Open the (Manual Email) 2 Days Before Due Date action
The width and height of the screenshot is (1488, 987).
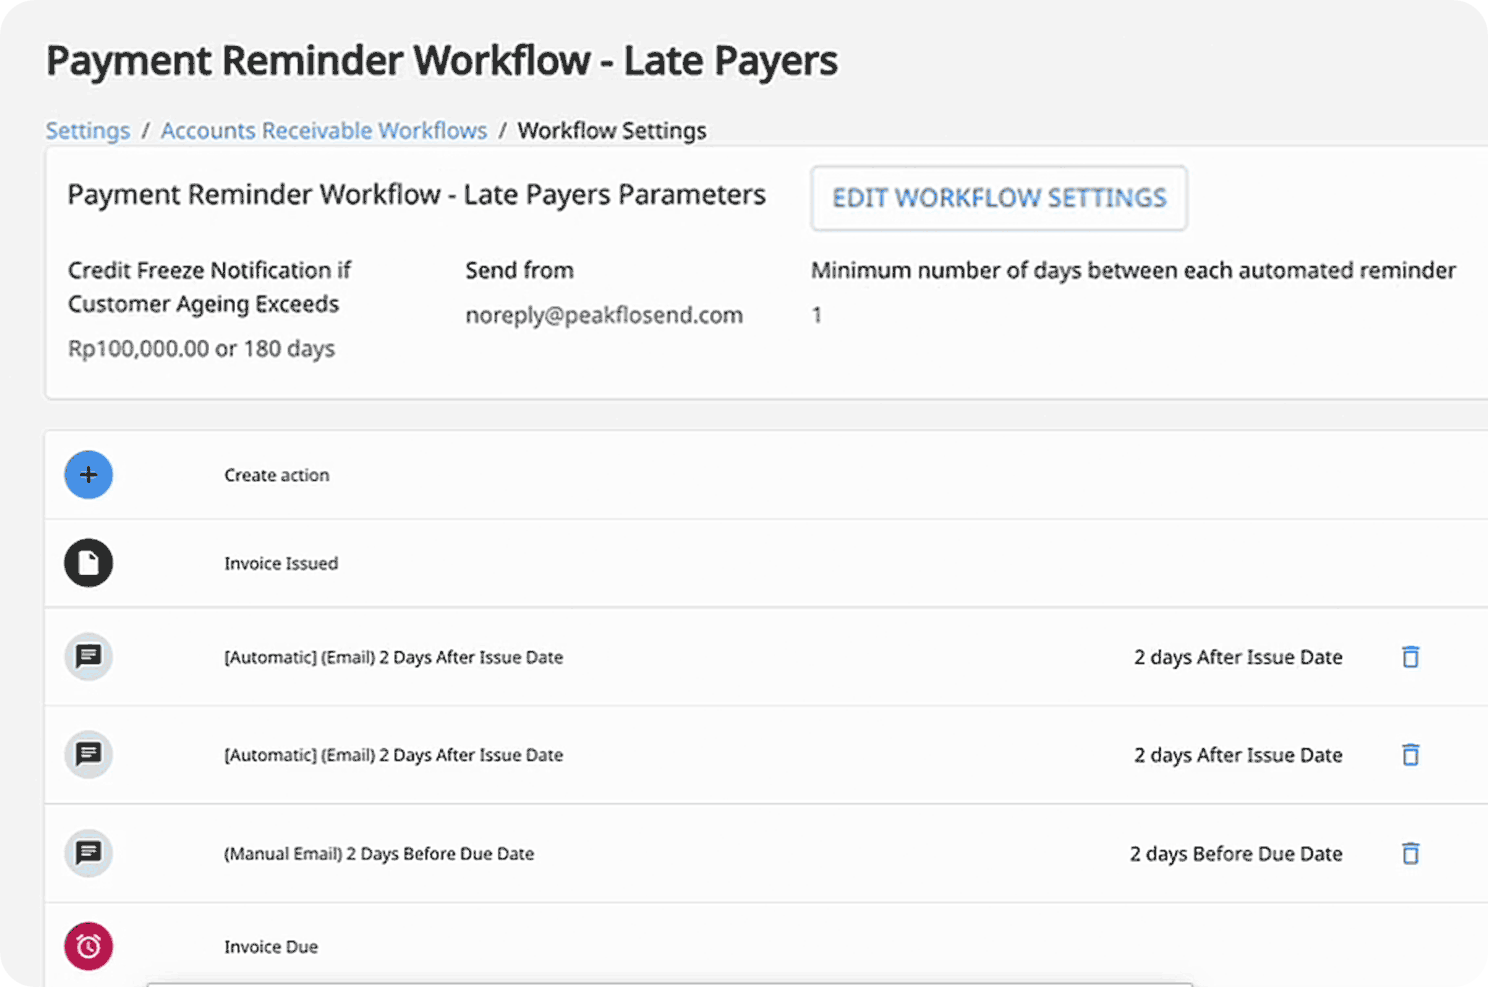pyautogui.click(x=379, y=854)
